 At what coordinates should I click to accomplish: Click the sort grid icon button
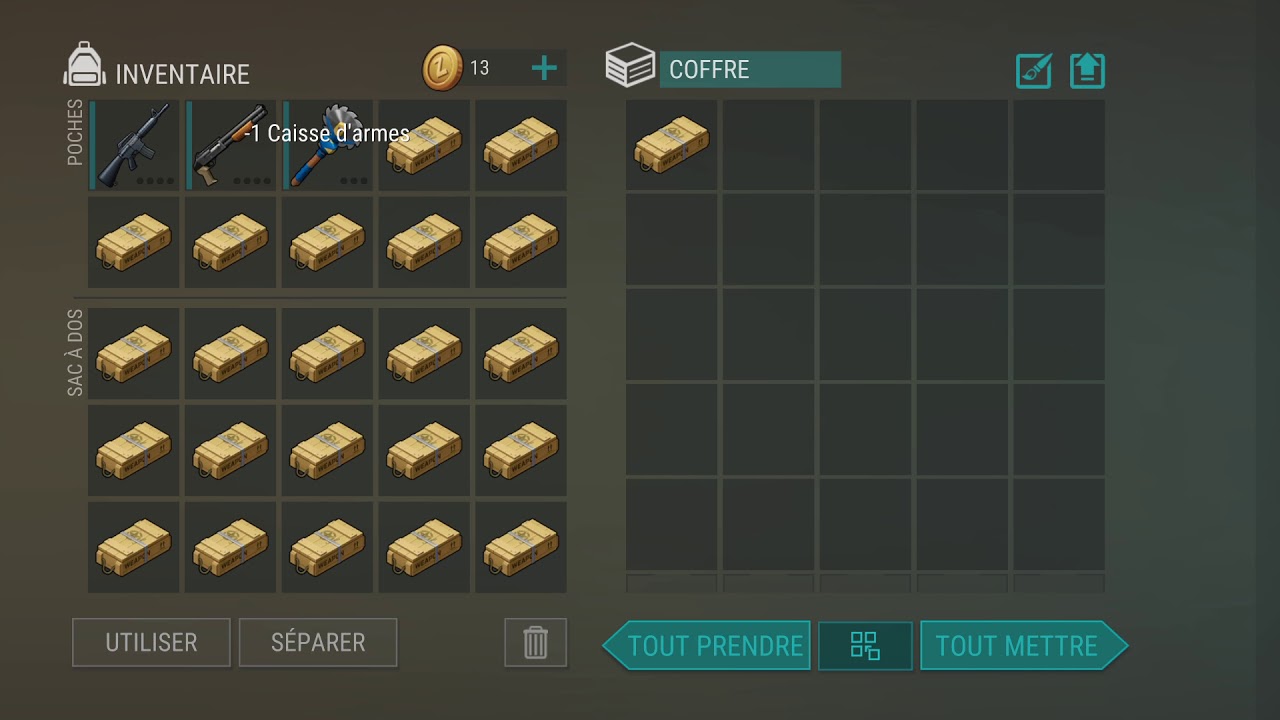865,645
